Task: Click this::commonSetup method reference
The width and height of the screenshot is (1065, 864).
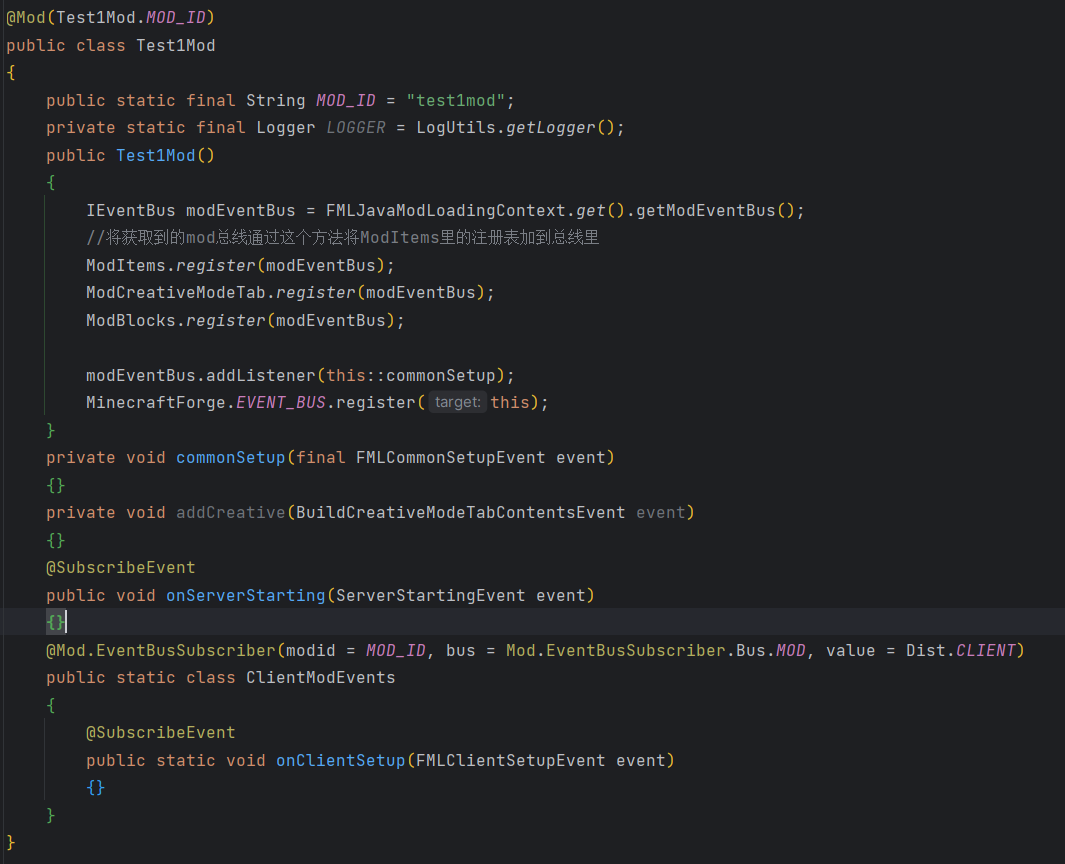Action: coord(411,376)
